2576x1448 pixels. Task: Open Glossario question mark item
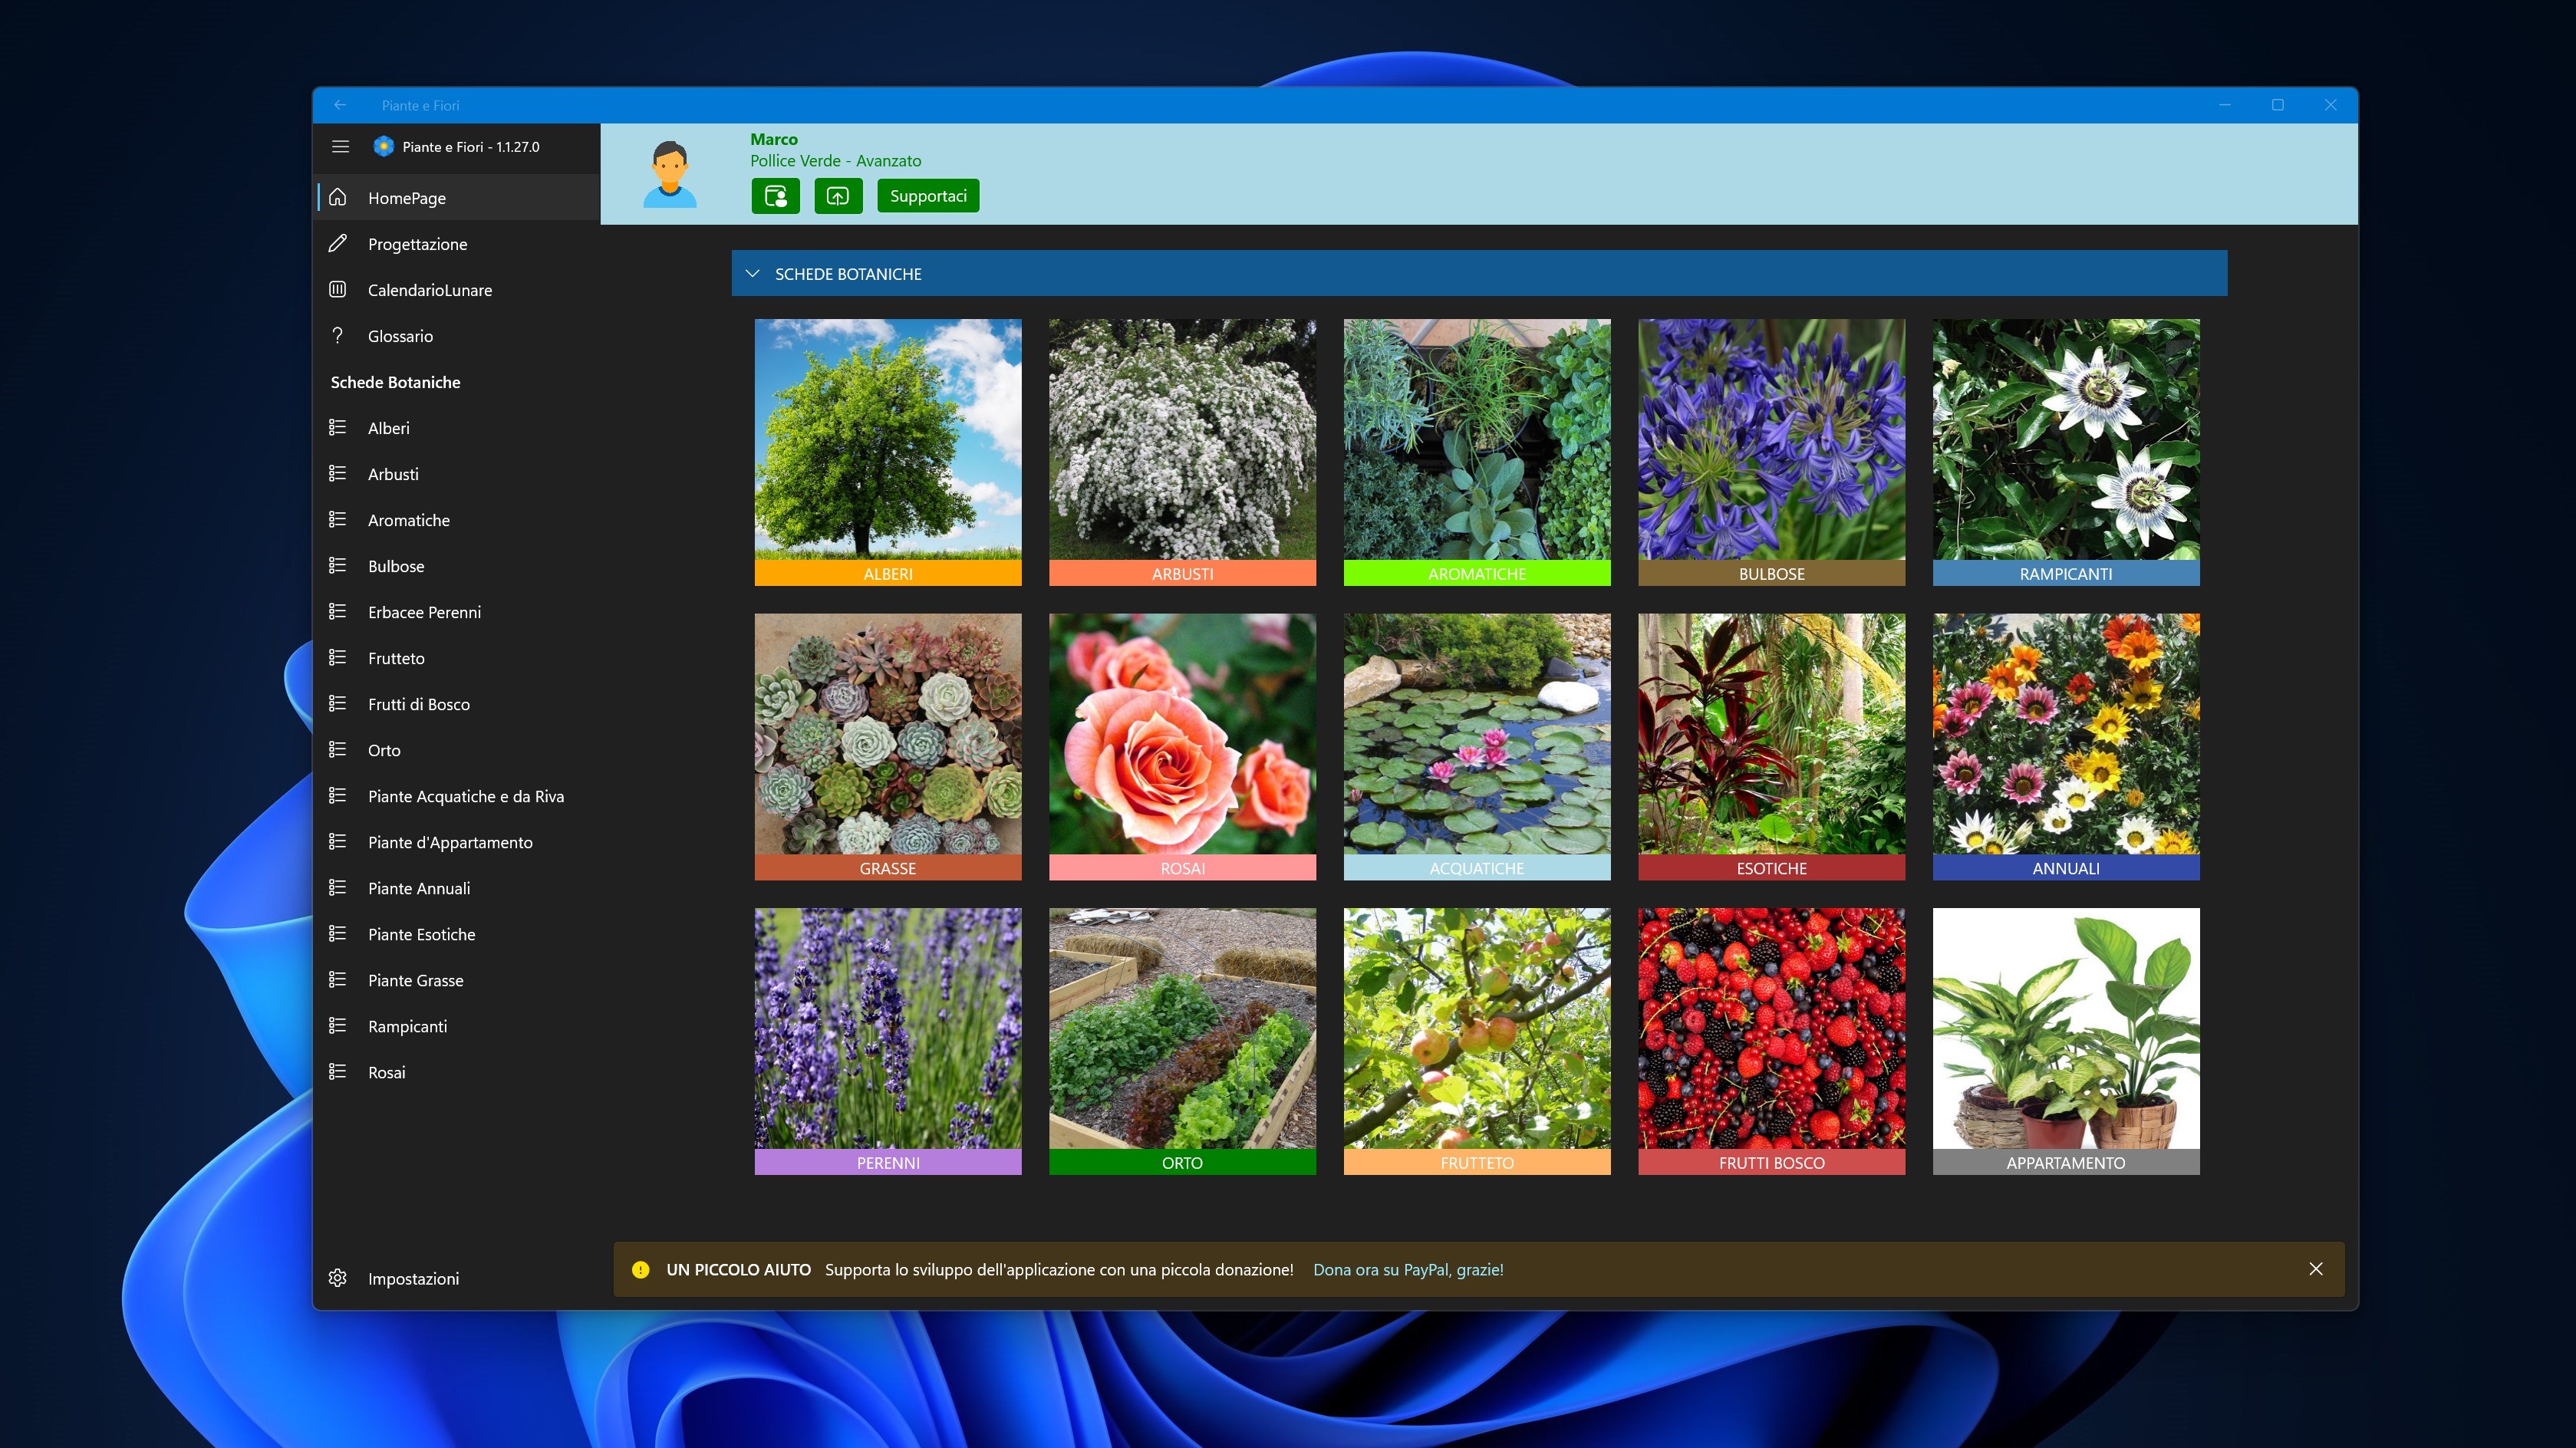[x=400, y=336]
